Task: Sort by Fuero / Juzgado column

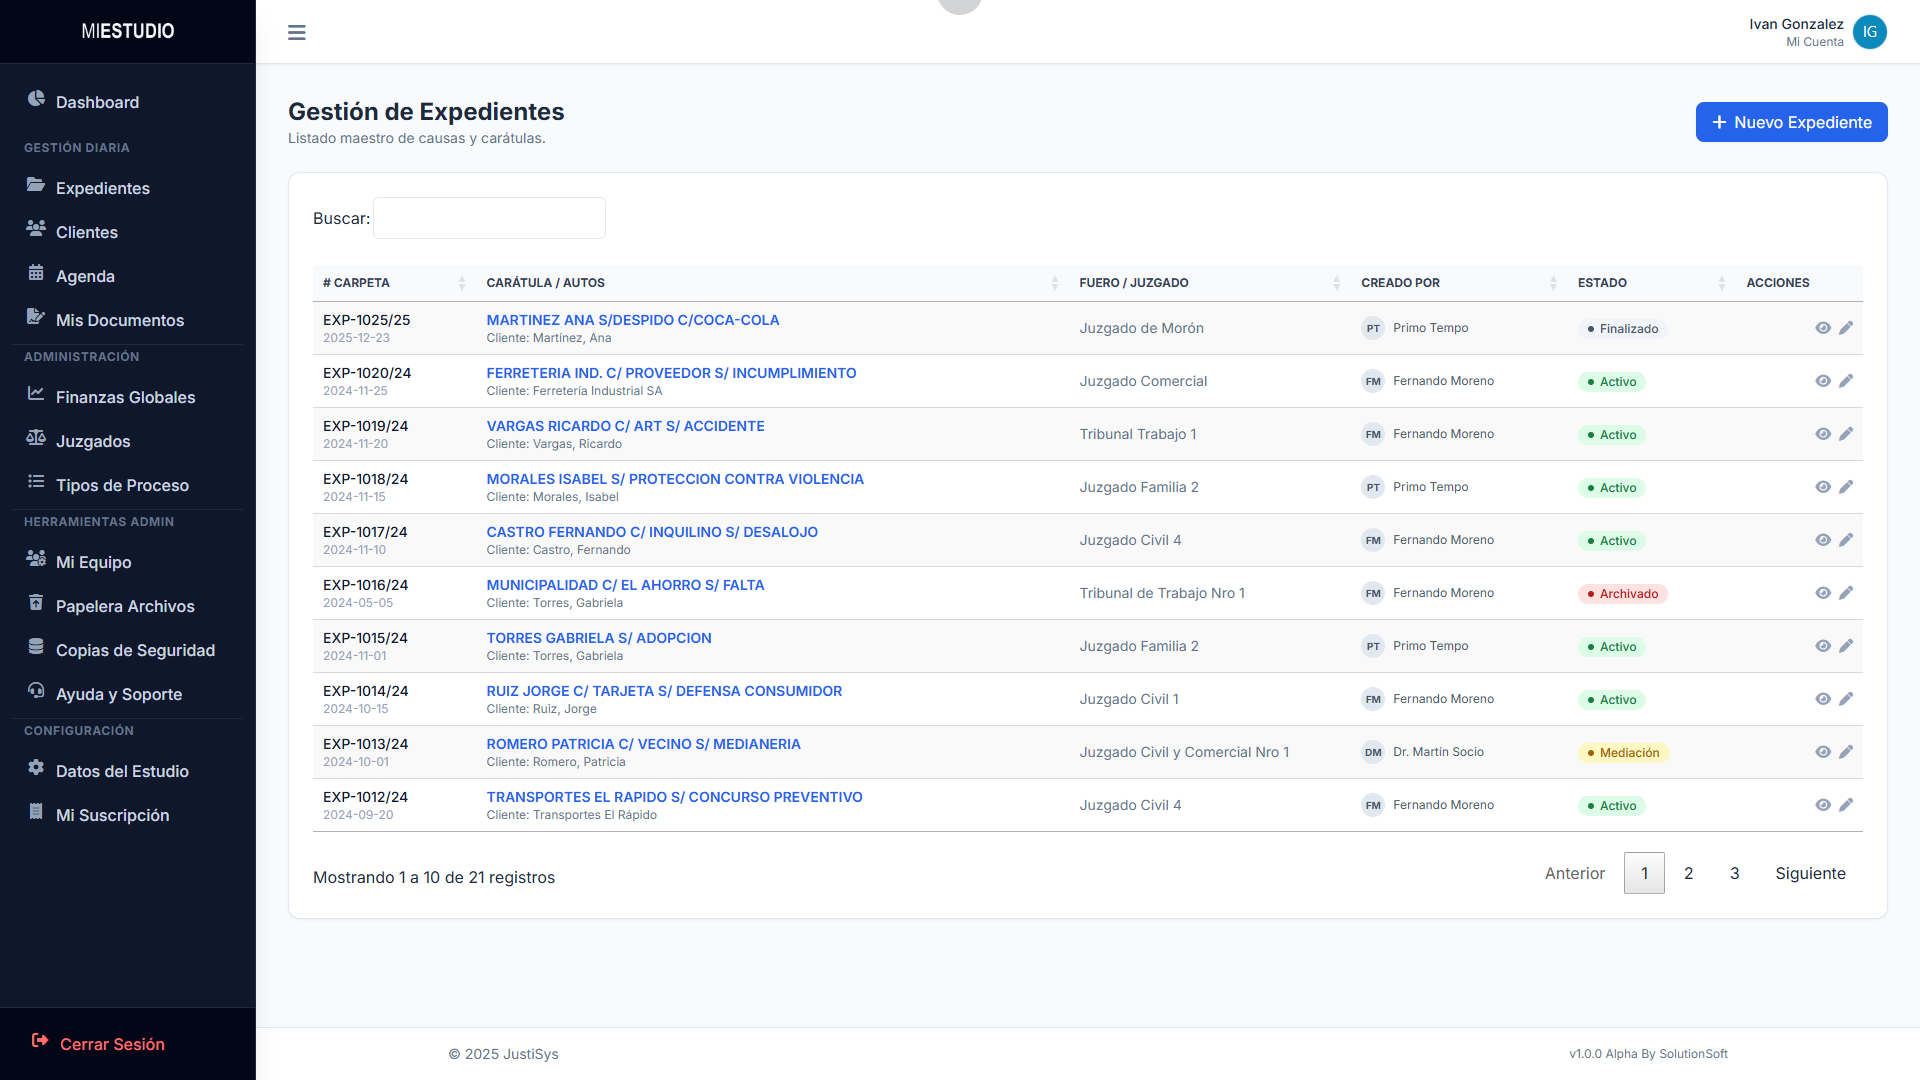Action: pyautogui.click(x=1336, y=283)
